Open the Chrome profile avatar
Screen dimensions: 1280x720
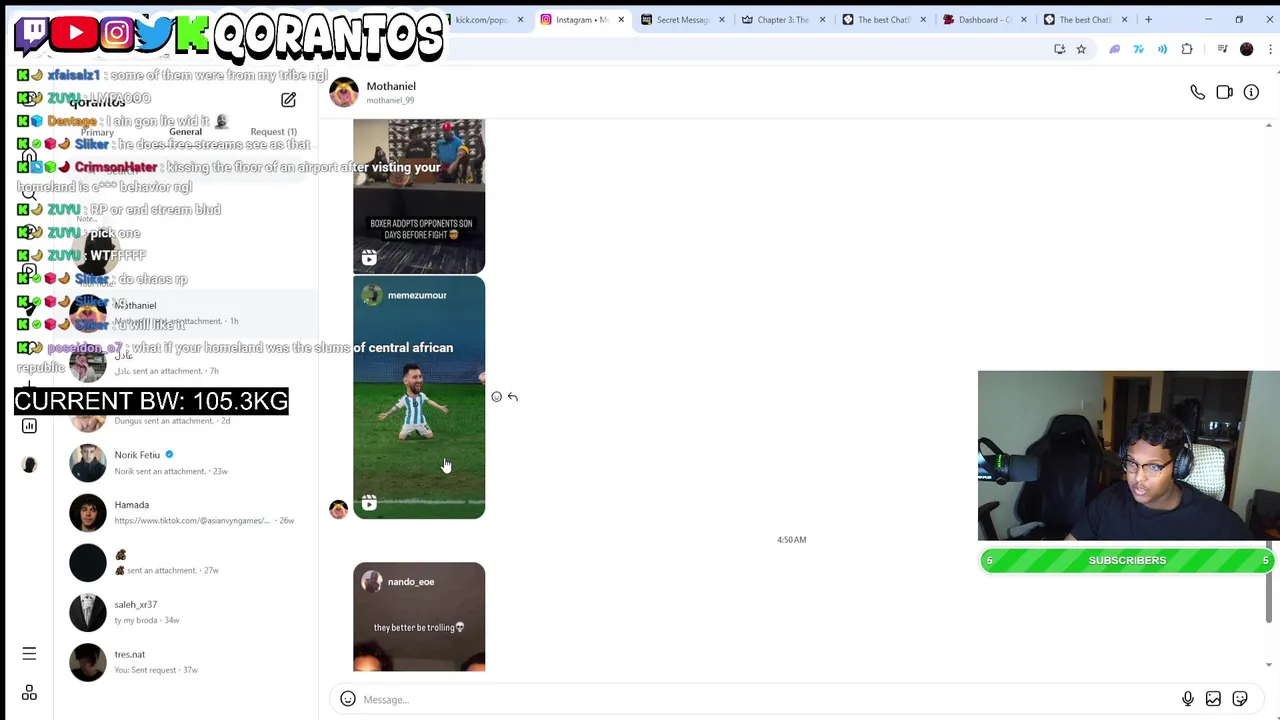click(x=1246, y=49)
